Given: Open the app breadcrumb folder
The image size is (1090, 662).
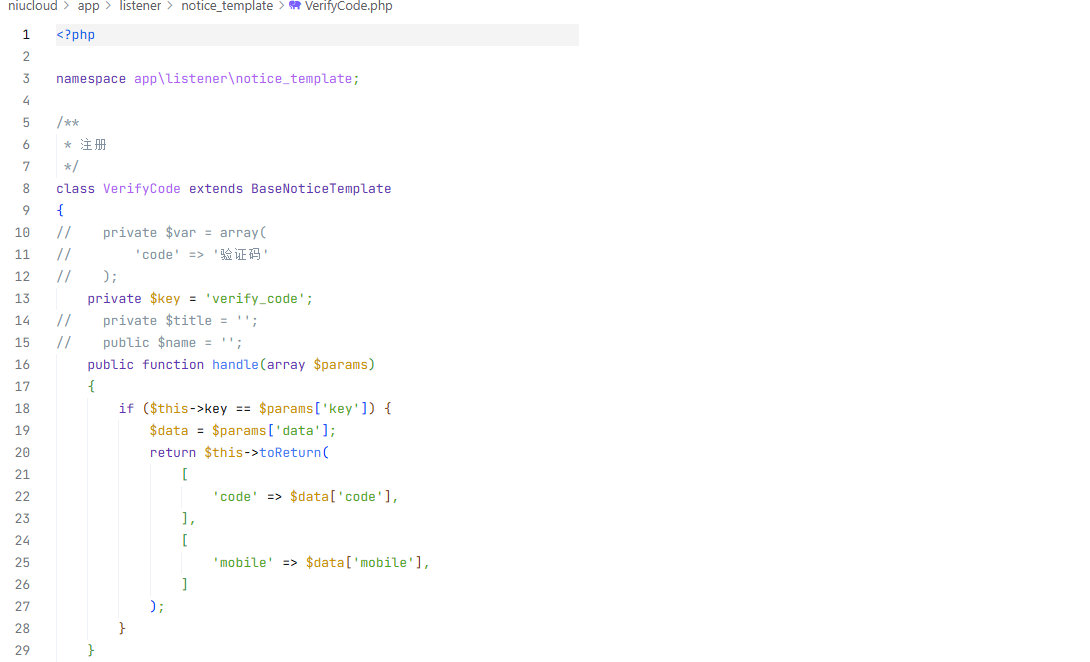Looking at the screenshot, I should (88, 6).
